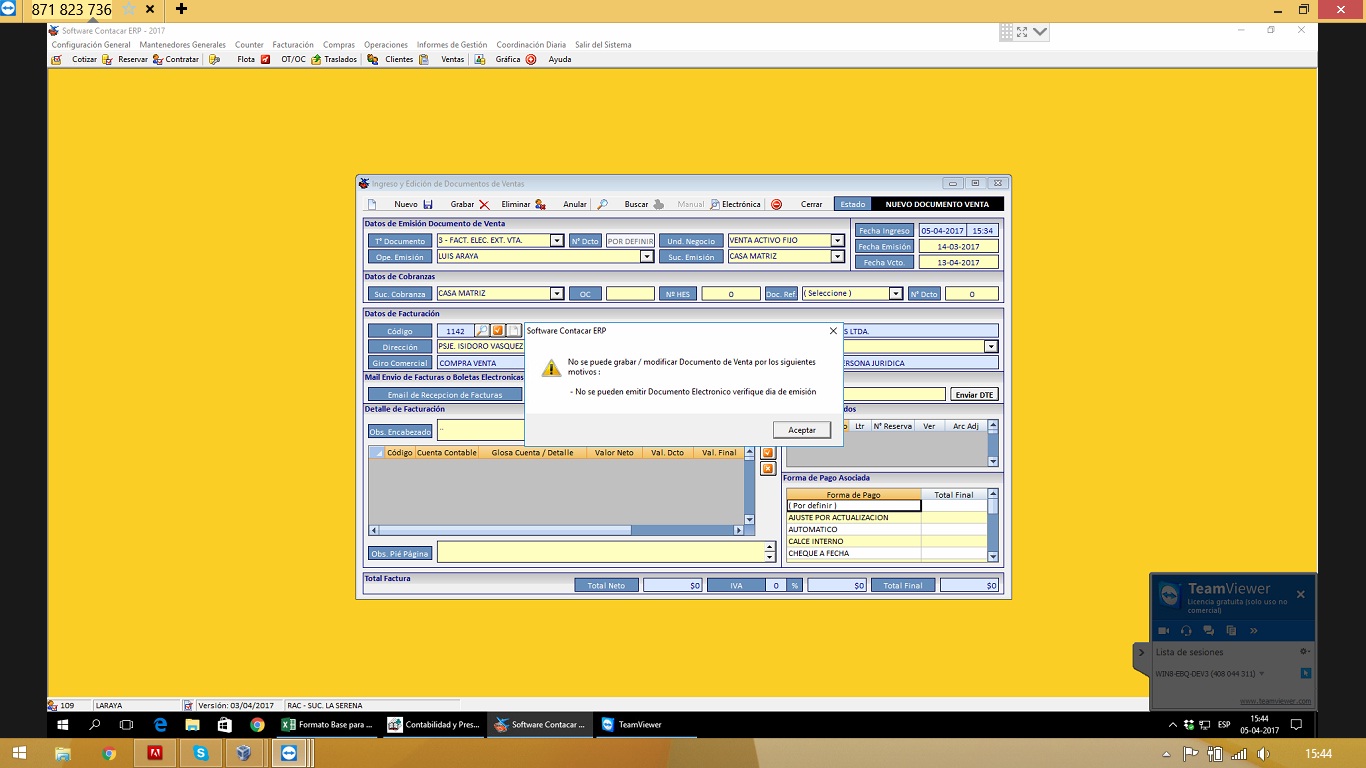
Task: Click the Electrónica document icon
Action: (x=714, y=204)
